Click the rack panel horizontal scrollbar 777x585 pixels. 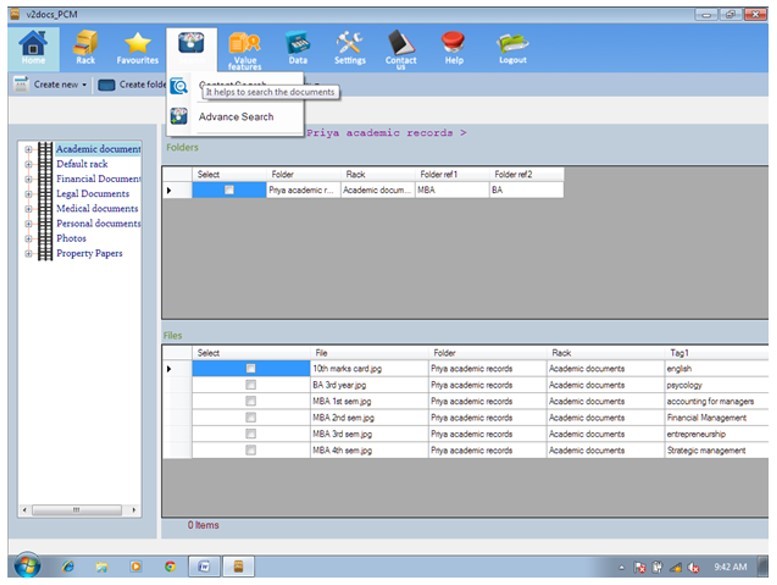(x=78, y=510)
